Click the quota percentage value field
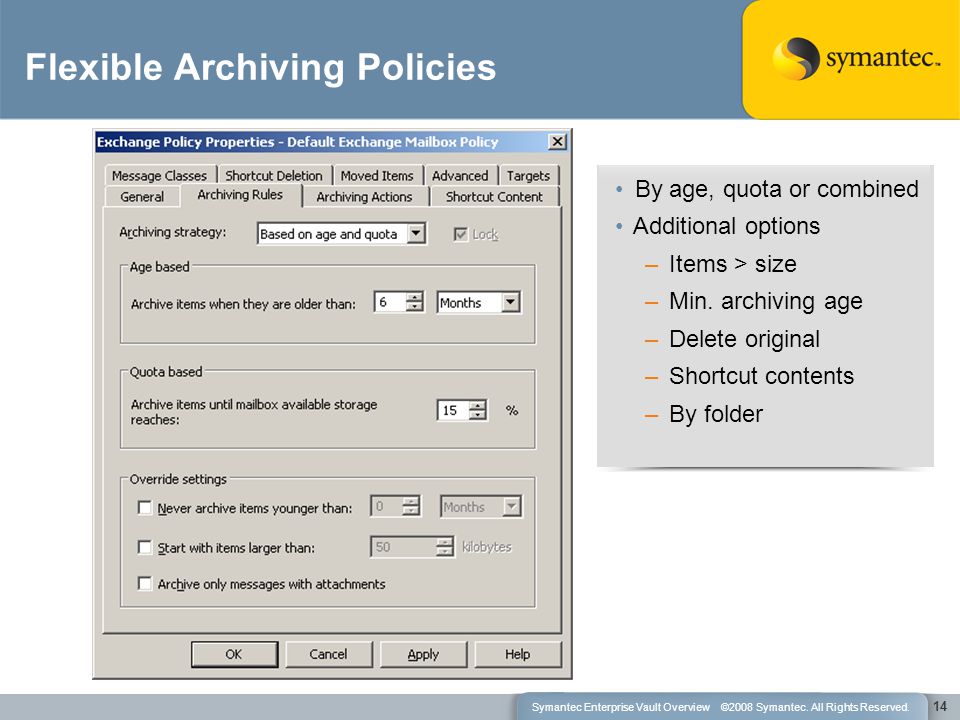Viewport: 960px width, 720px height. tap(453, 410)
